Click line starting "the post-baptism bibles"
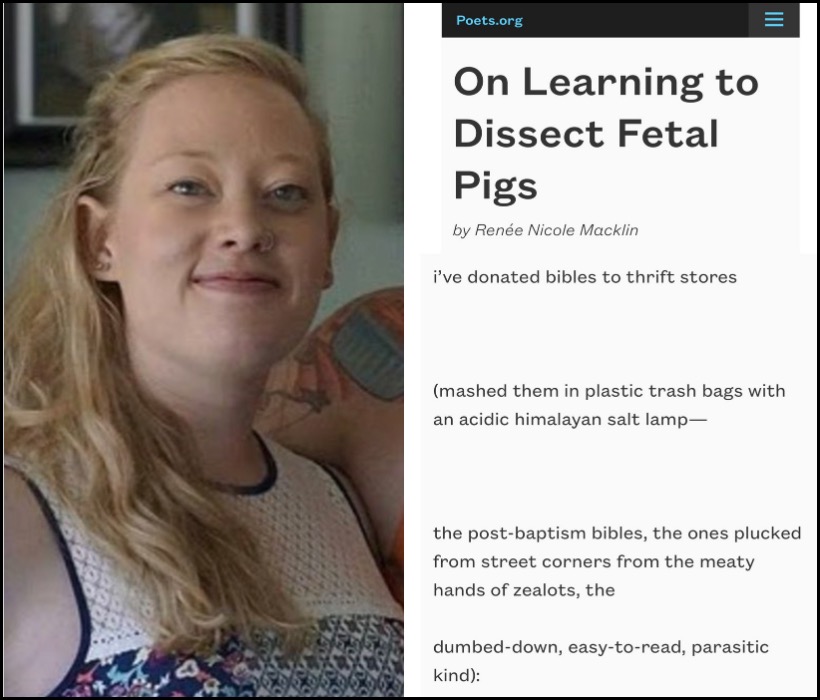The height and width of the screenshot is (700, 820). (617, 533)
